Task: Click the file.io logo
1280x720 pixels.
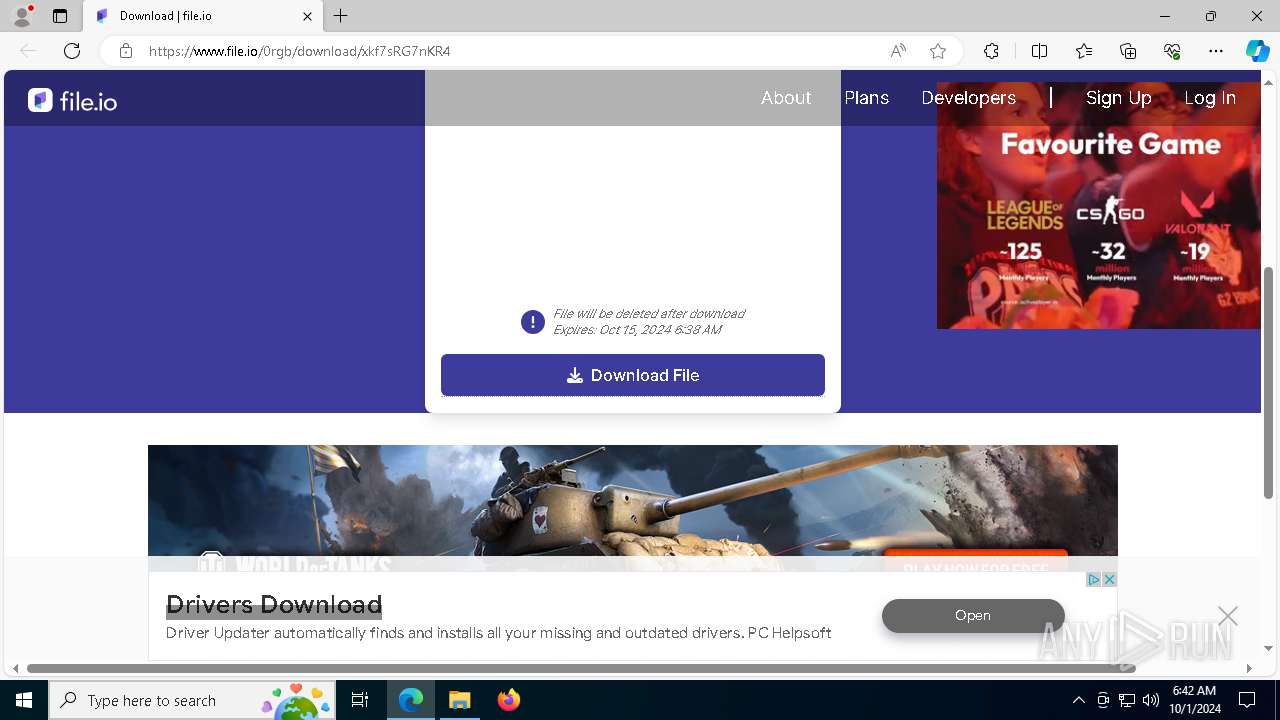Action: coord(72,100)
